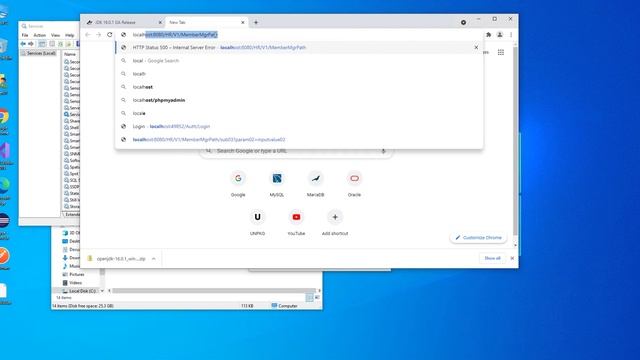The height and width of the screenshot is (360, 640).
Task: Close the New Tab tab
Action: [x=243, y=22]
